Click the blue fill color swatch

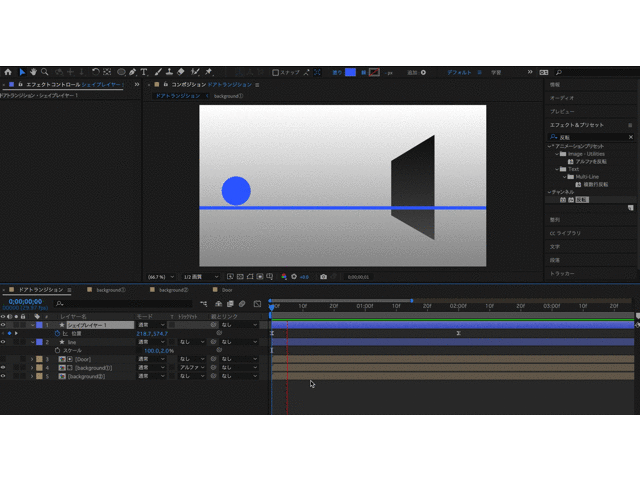click(x=350, y=72)
